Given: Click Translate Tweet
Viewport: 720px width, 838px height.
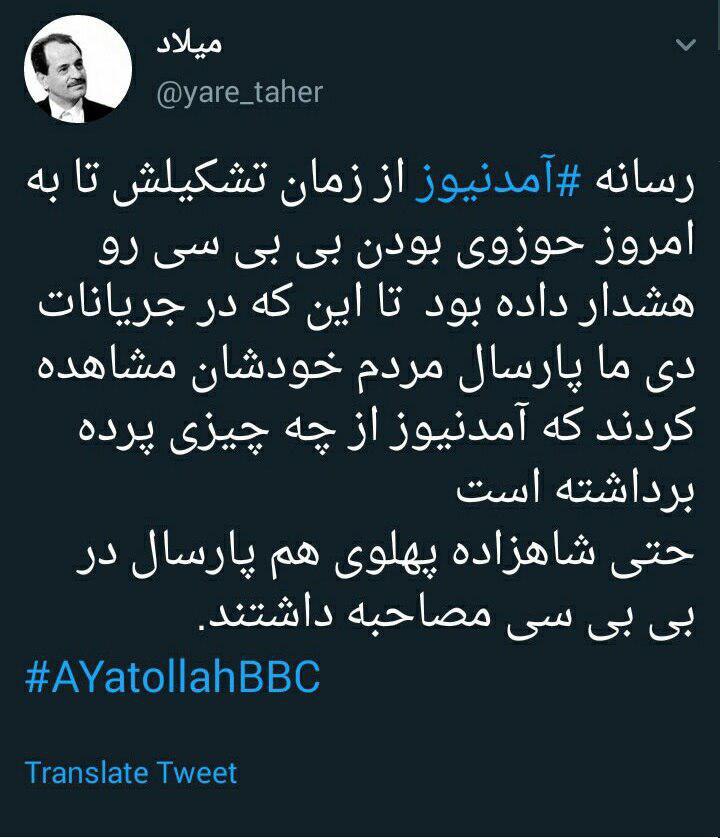Looking at the screenshot, I should coord(131,773).
